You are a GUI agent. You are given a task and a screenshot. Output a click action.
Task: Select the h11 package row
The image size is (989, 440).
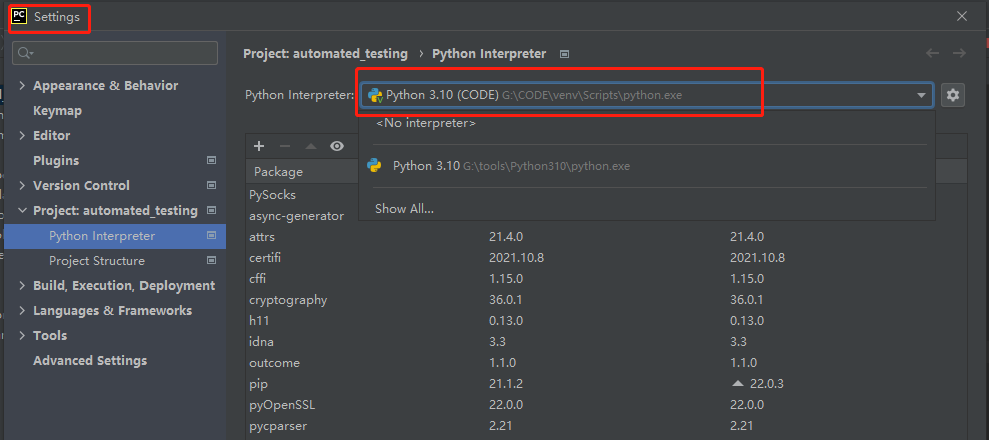pos(606,321)
